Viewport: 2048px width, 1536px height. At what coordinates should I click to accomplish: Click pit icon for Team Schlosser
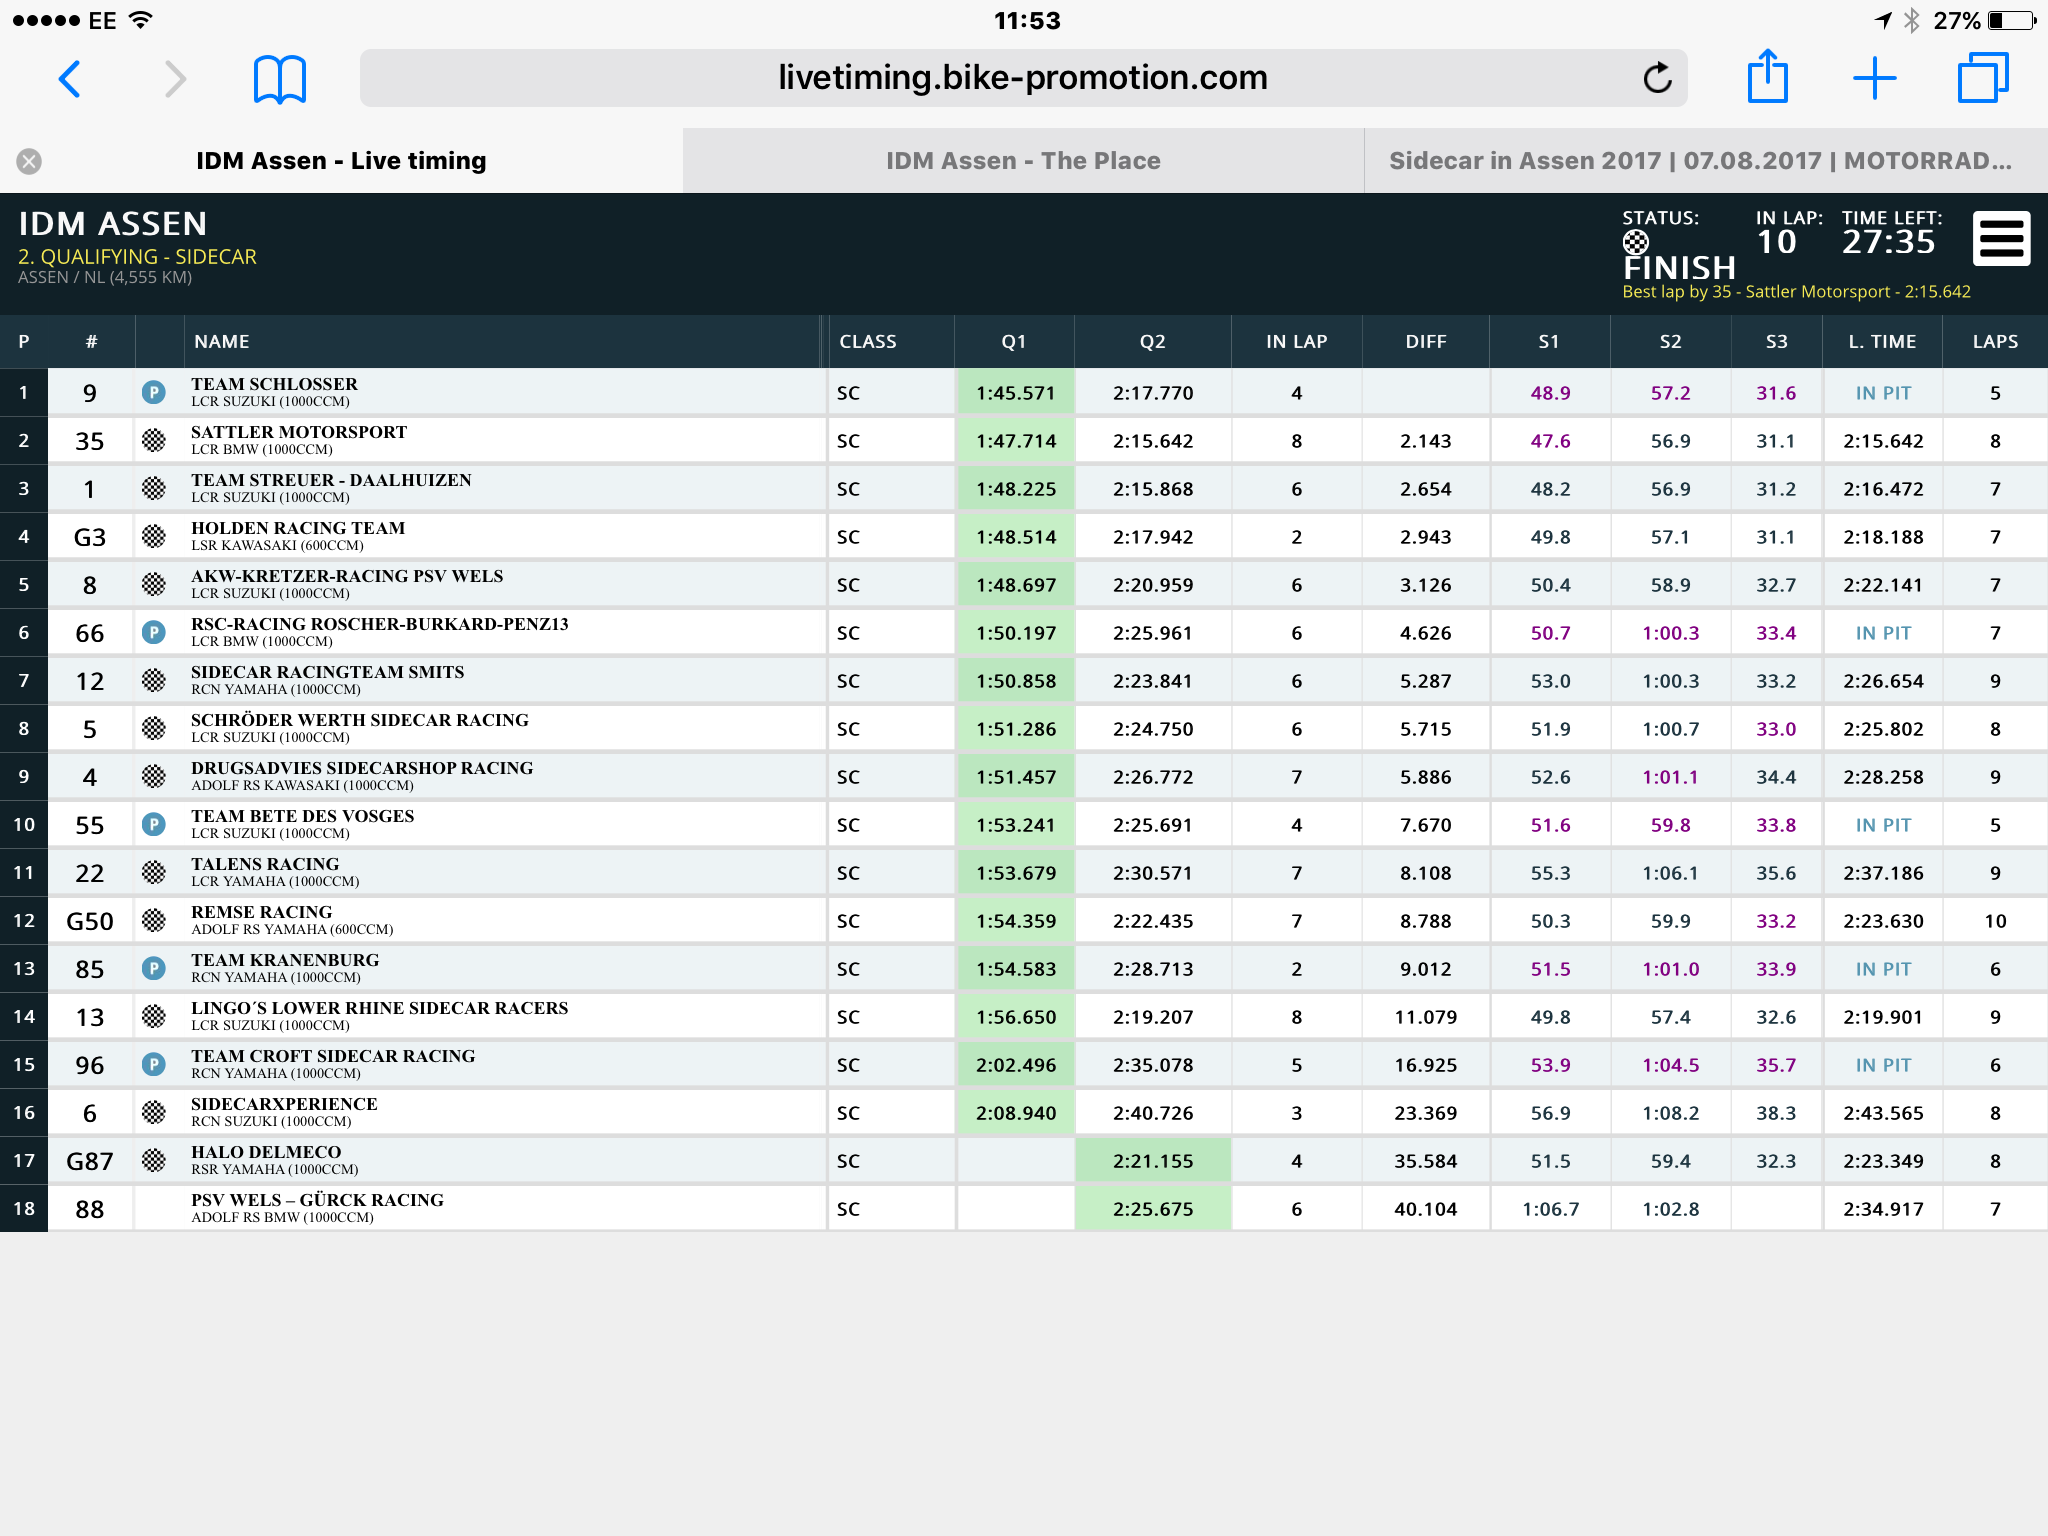pos(153,392)
